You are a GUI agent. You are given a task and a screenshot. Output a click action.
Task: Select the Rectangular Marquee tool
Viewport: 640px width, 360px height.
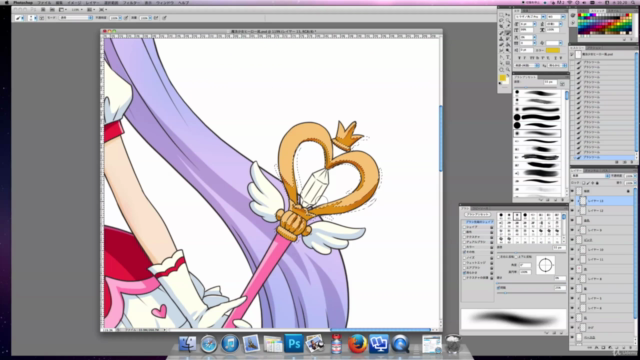point(501,15)
